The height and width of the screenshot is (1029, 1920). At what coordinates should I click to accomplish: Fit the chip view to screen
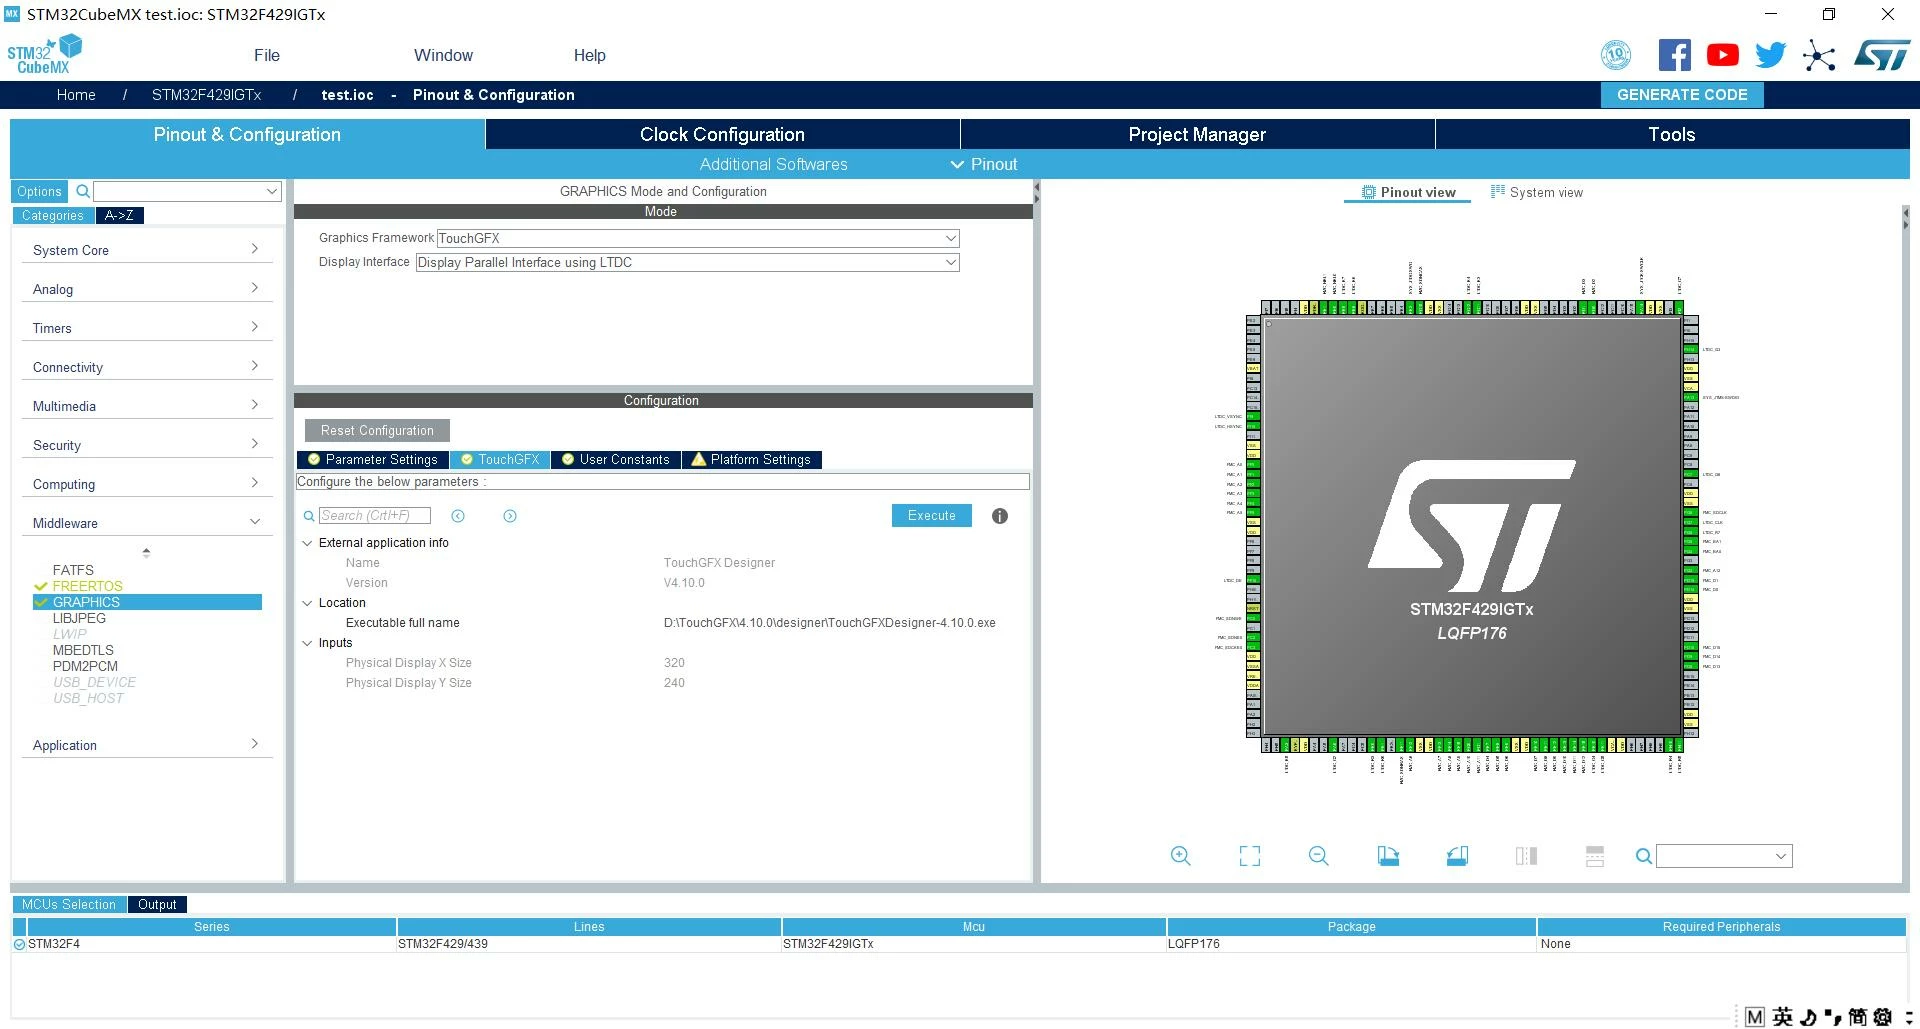tap(1250, 856)
